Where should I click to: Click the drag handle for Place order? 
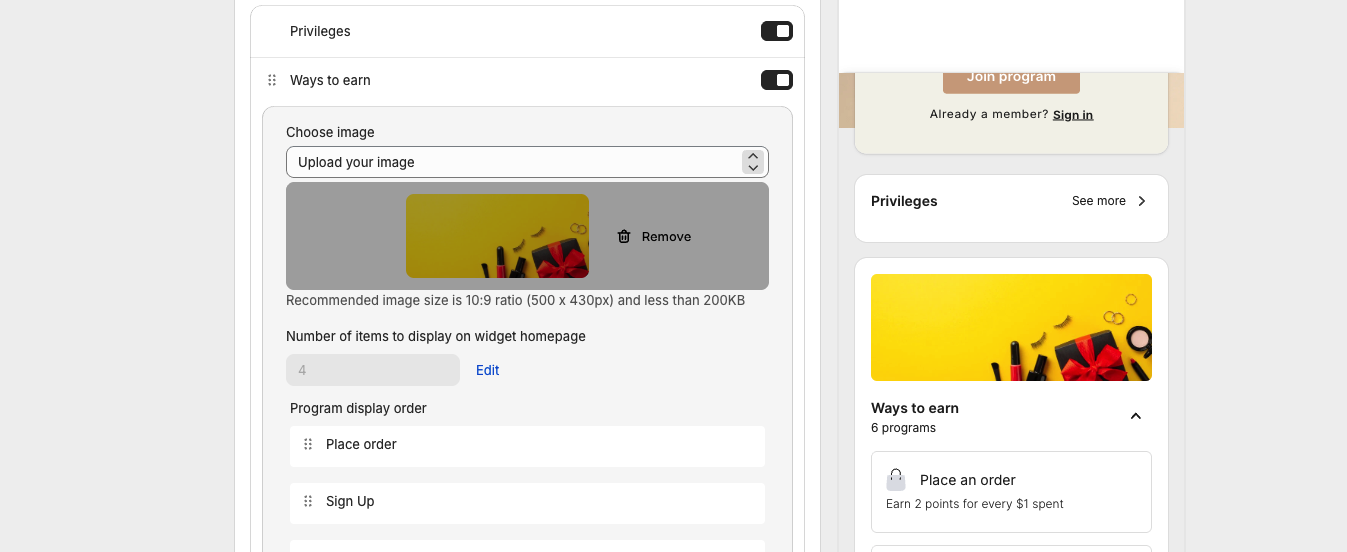(x=308, y=445)
